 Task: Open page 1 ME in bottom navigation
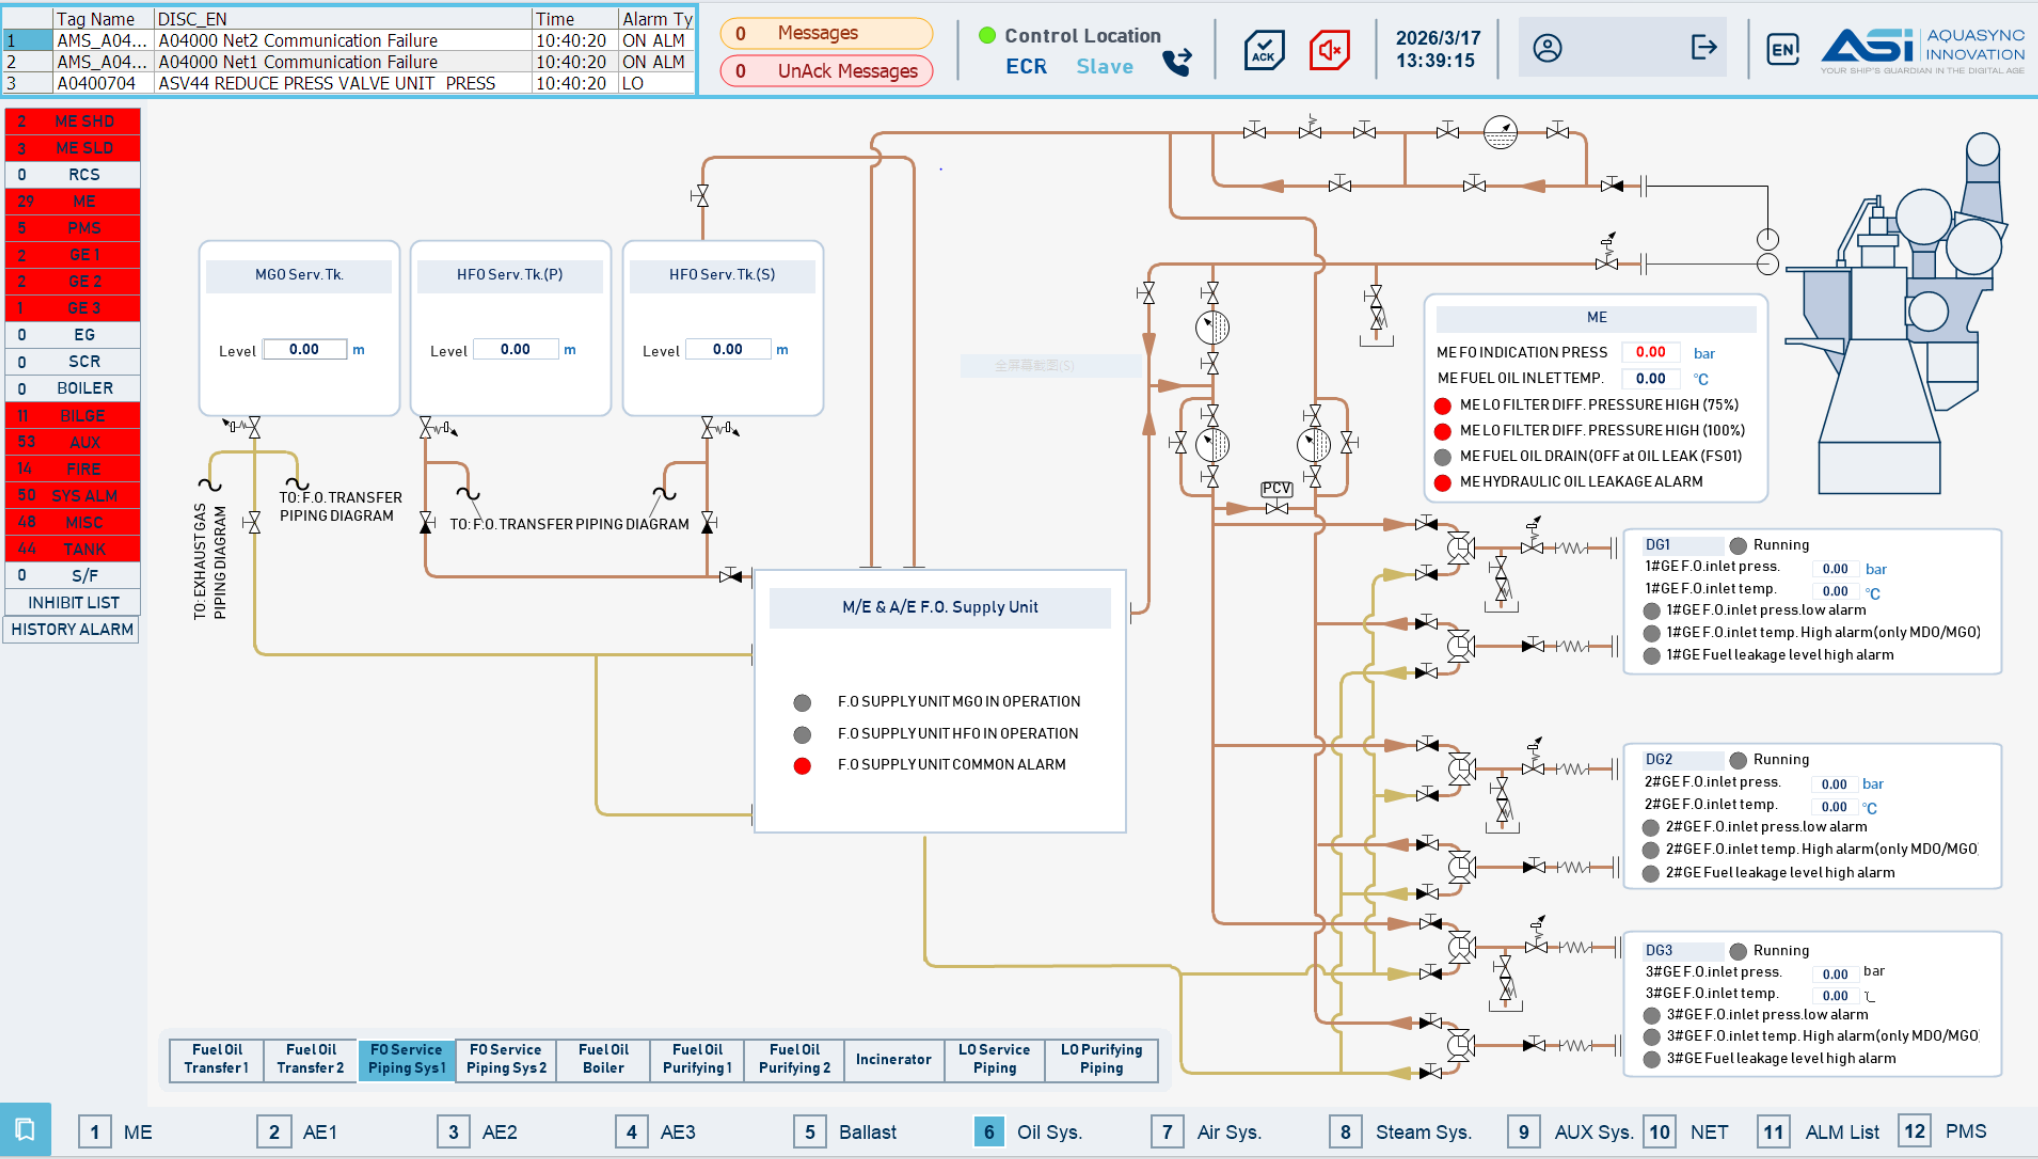[x=117, y=1132]
